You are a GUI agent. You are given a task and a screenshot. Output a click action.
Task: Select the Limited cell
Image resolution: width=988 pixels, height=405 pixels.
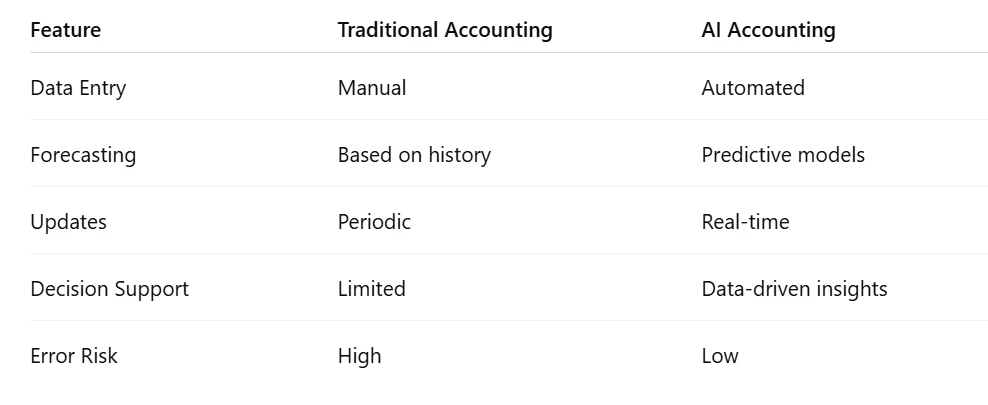(x=372, y=289)
